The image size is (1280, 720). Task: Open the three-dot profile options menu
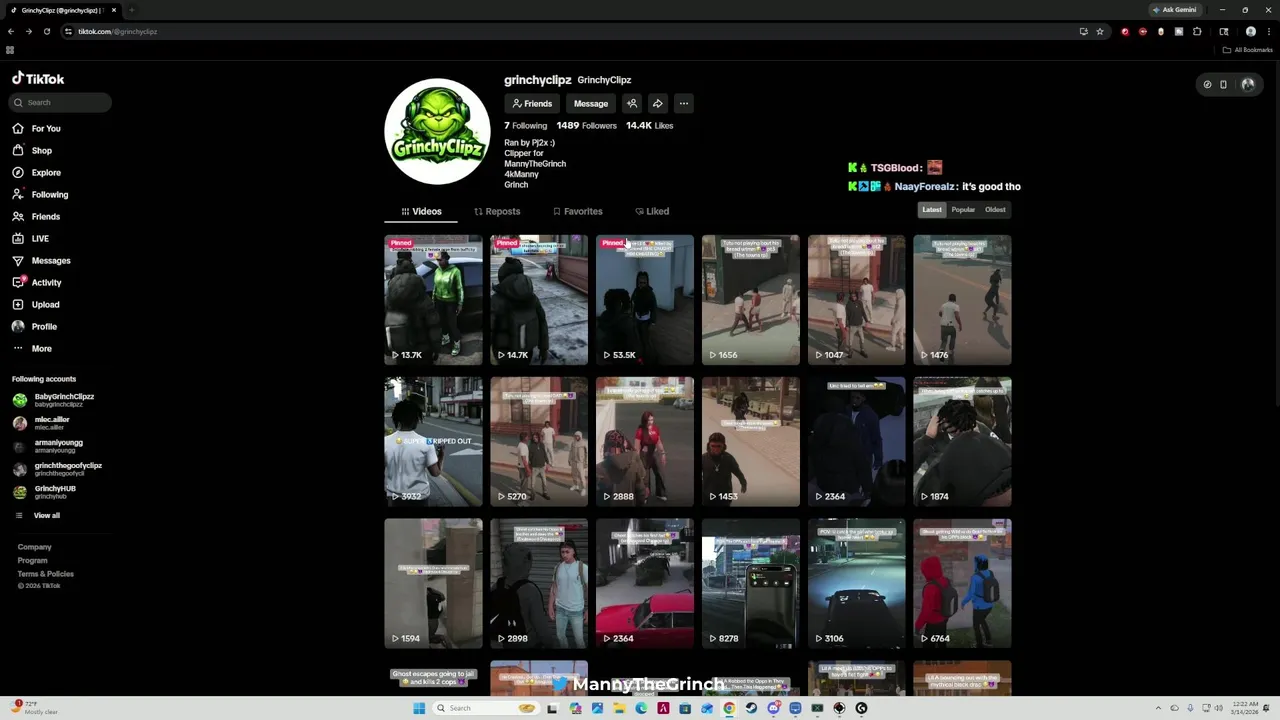pyautogui.click(x=683, y=103)
